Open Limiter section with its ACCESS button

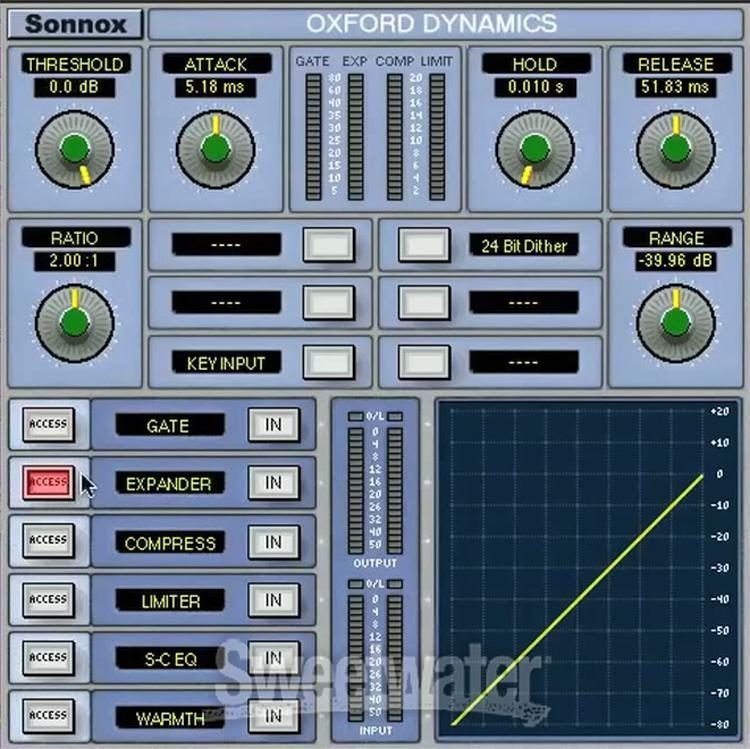pos(48,599)
